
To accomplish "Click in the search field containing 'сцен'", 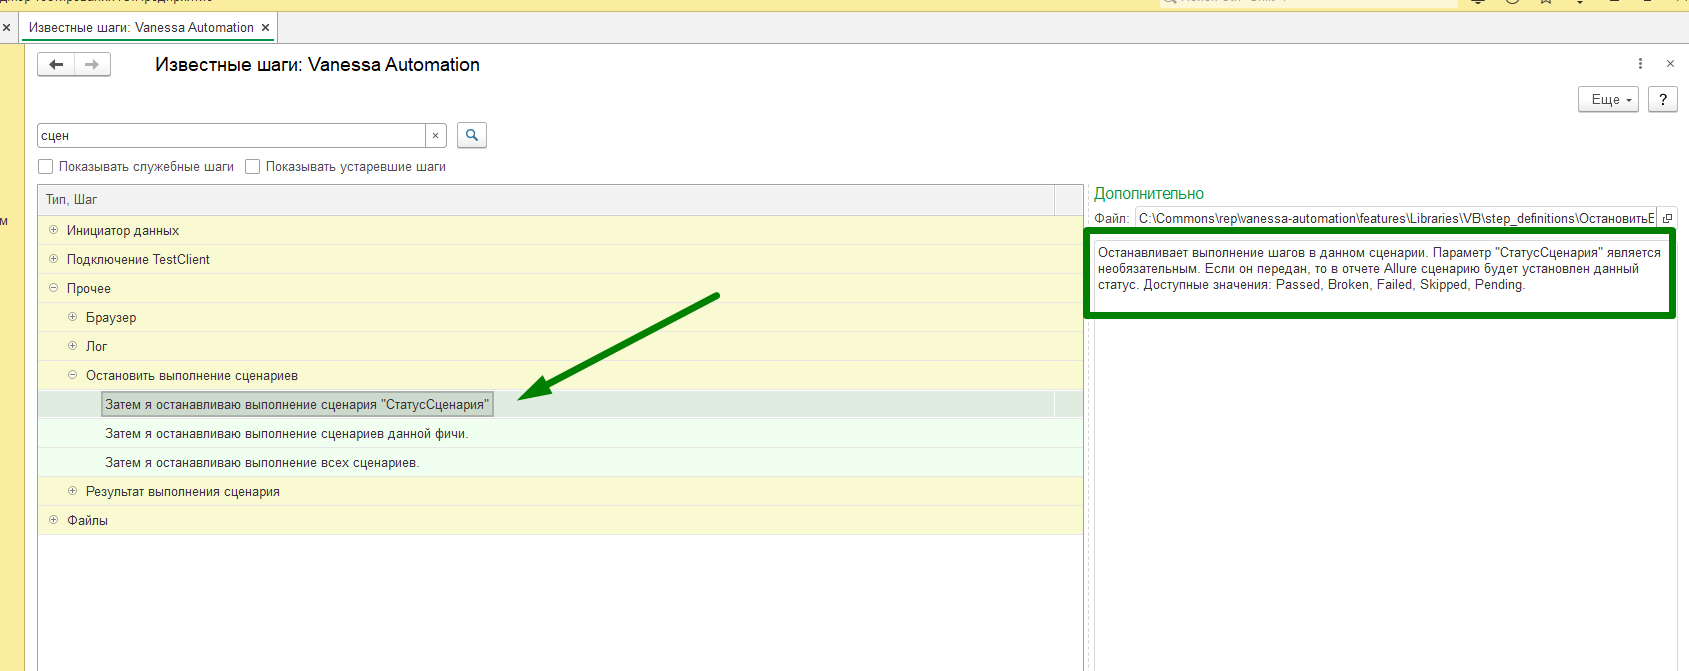I will 231,136.
